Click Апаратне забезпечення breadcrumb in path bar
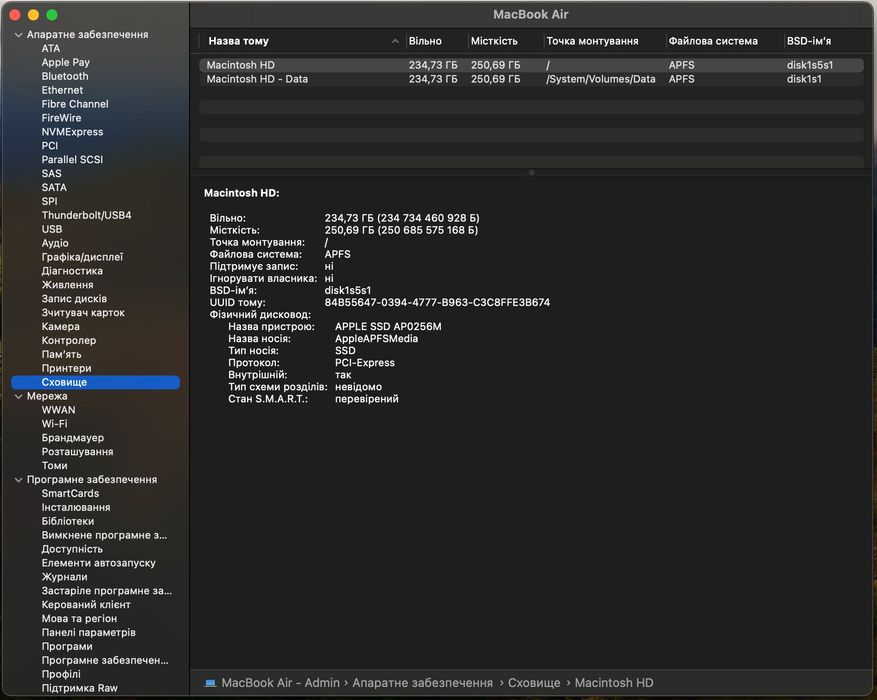 (x=422, y=683)
